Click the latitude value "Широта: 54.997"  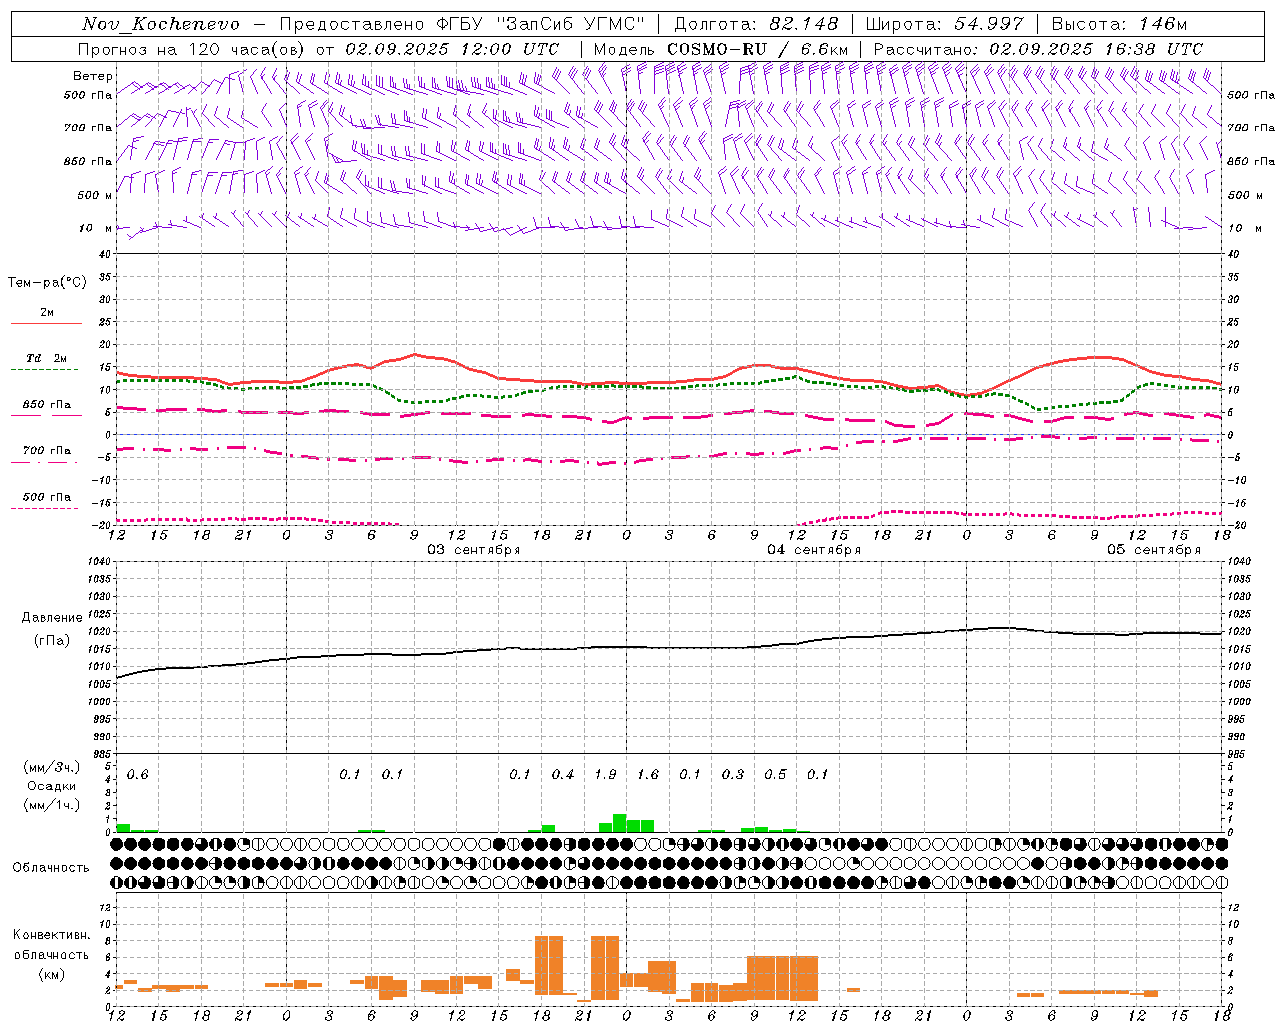point(945,24)
